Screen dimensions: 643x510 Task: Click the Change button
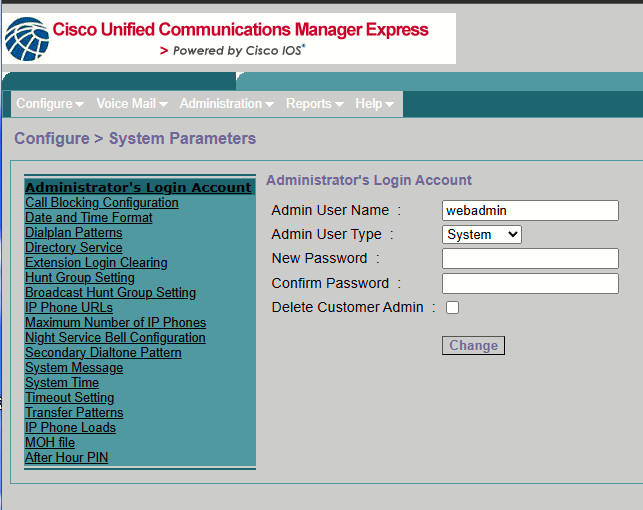click(x=473, y=346)
